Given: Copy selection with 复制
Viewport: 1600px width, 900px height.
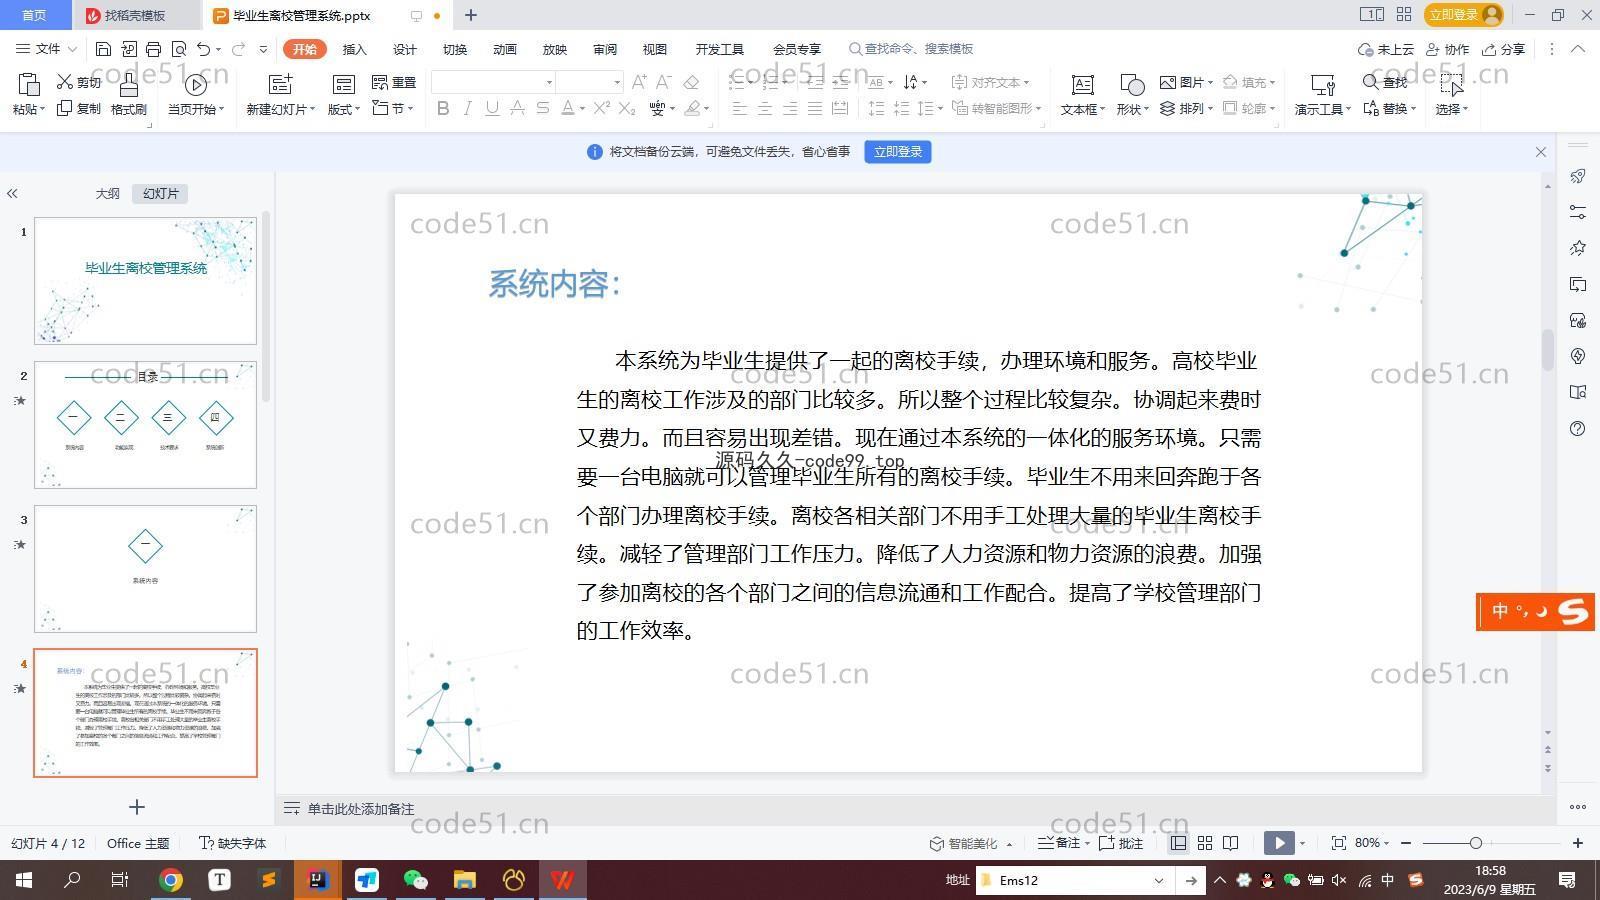Looking at the screenshot, I should (x=79, y=108).
